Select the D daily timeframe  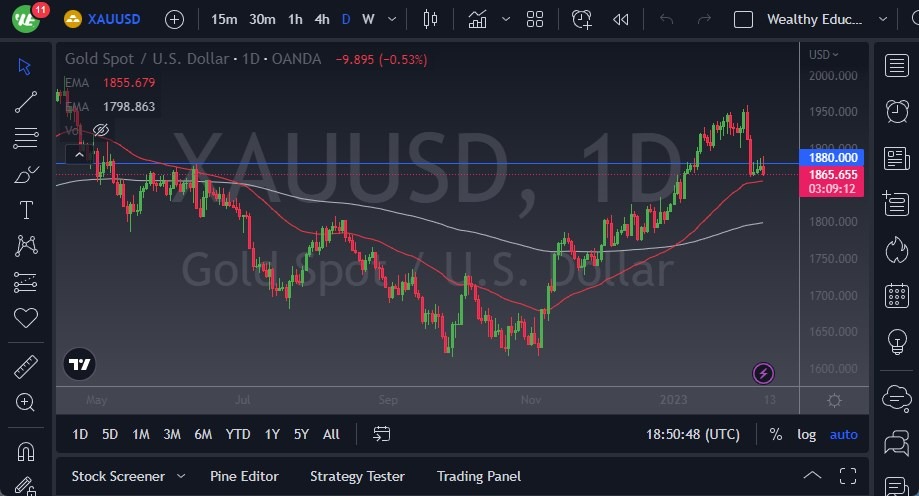[346, 19]
